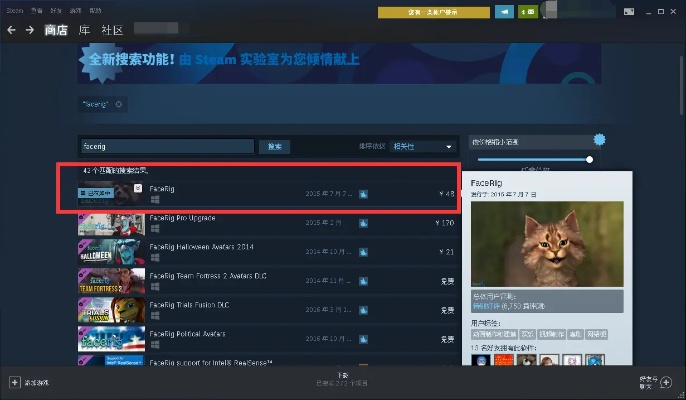Click Windows icon under Trials Fusion DLC

coord(154,316)
